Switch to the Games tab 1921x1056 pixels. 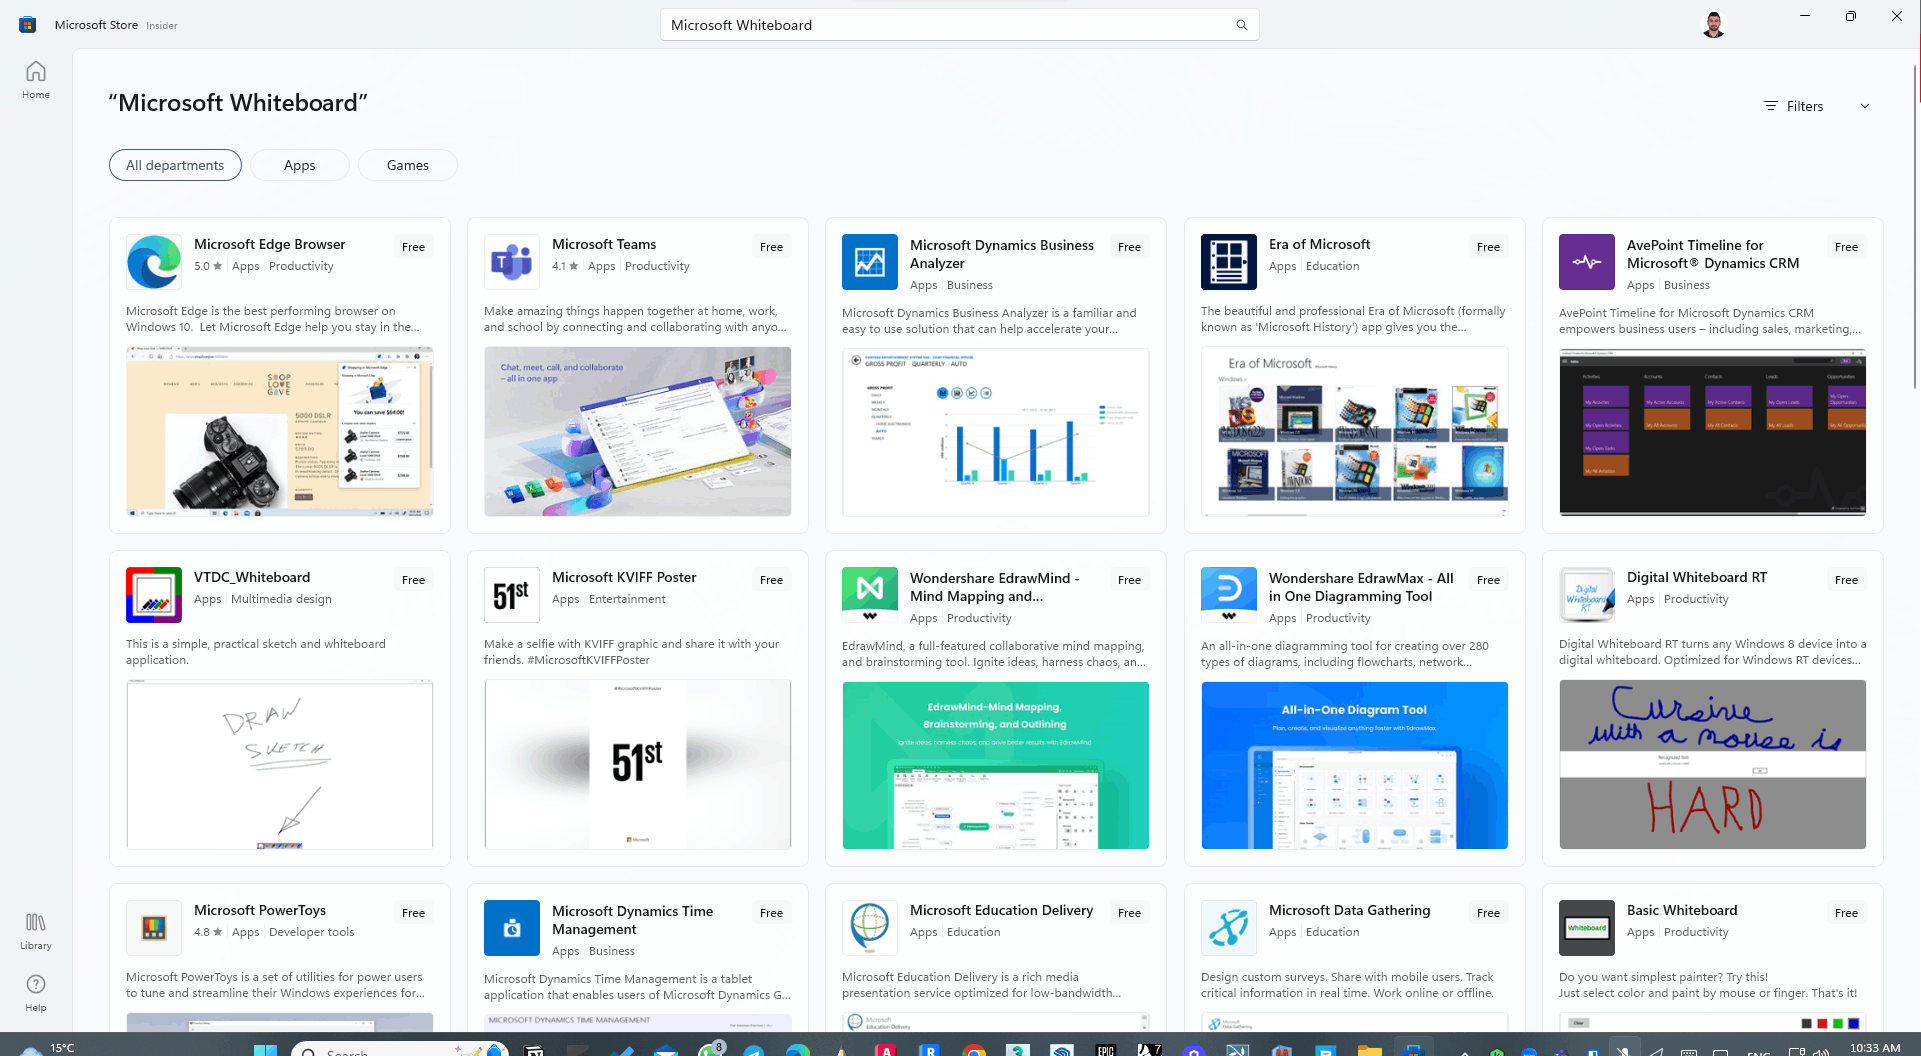pyautogui.click(x=408, y=165)
